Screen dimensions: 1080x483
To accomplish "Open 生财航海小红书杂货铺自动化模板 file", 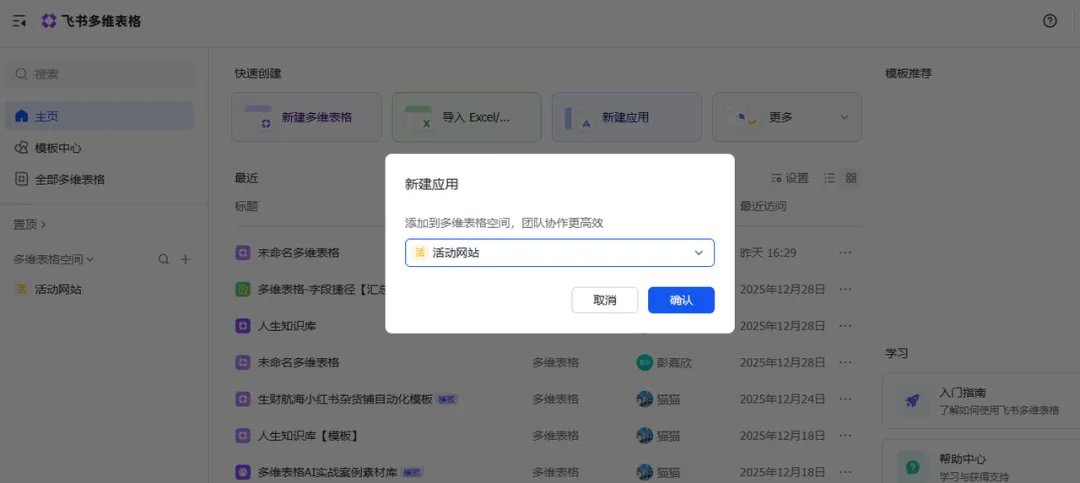I will [345, 399].
